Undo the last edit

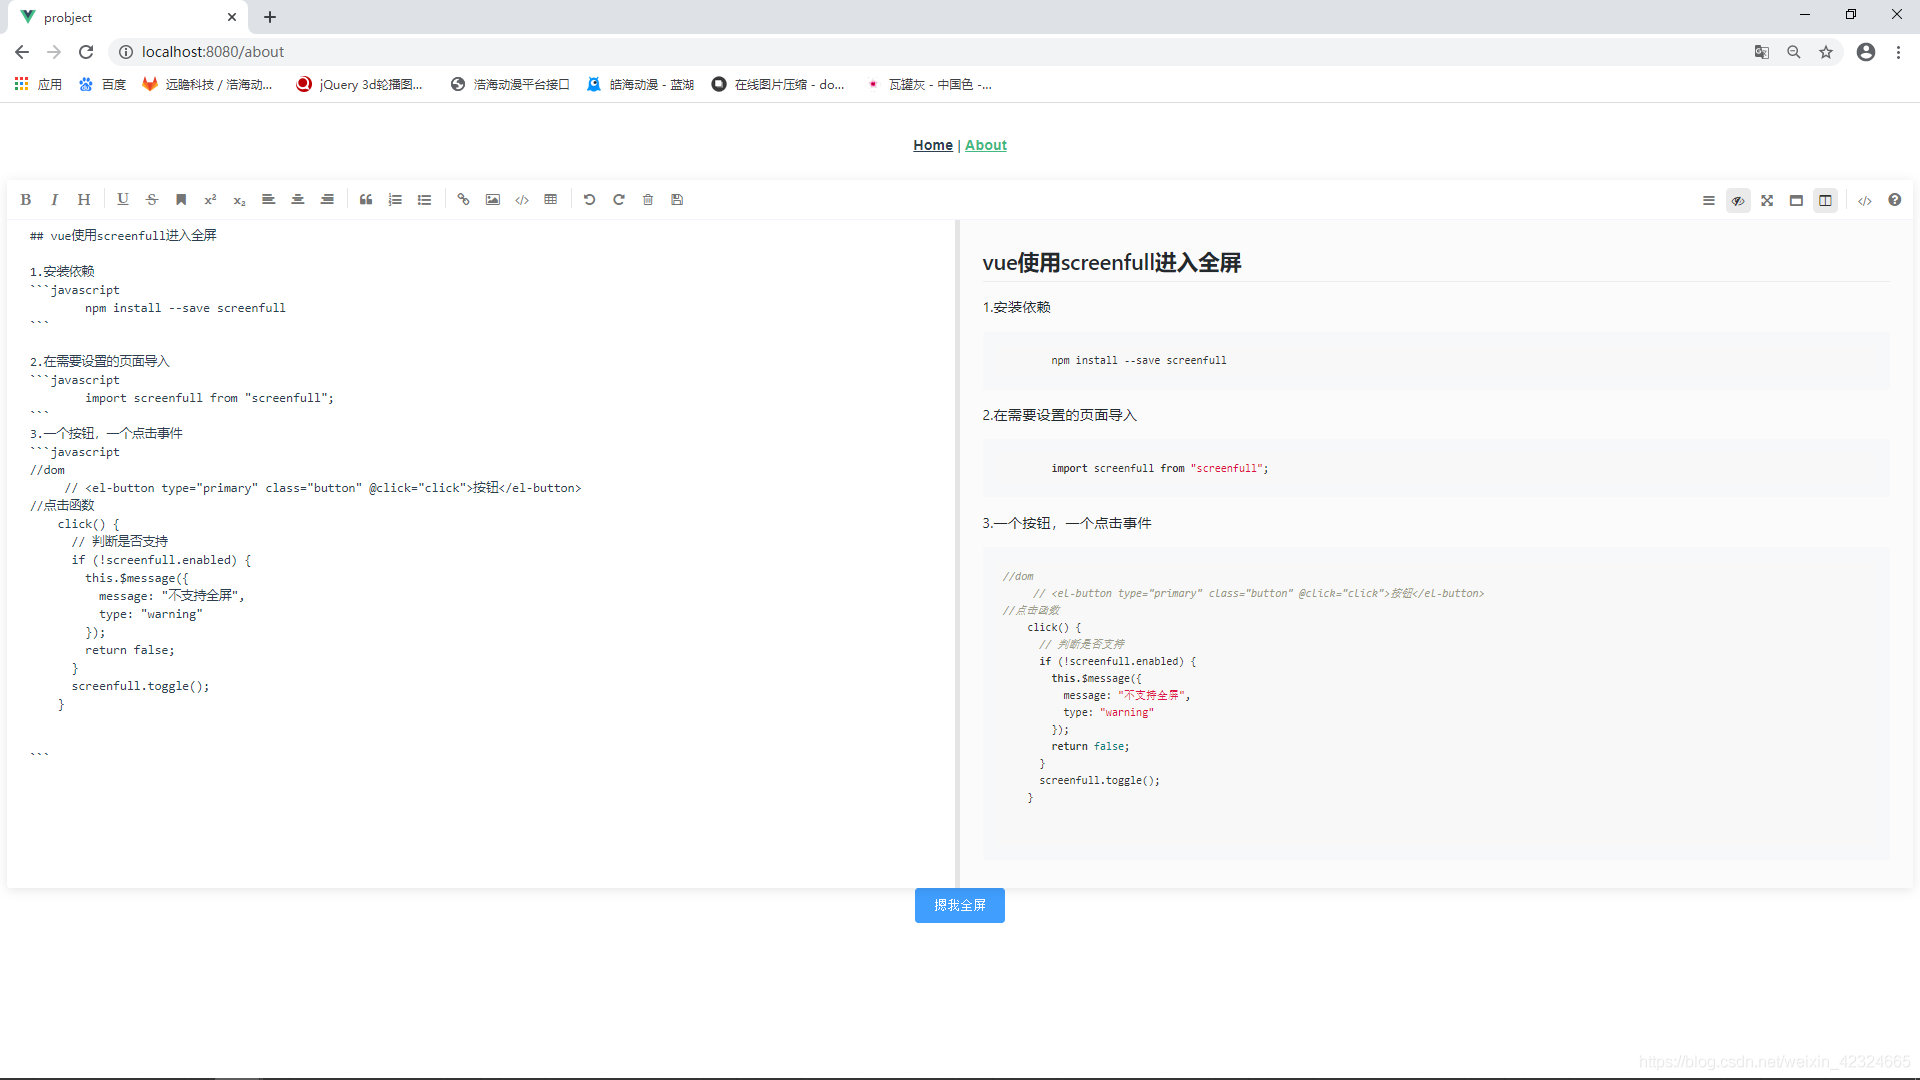click(x=590, y=200)
